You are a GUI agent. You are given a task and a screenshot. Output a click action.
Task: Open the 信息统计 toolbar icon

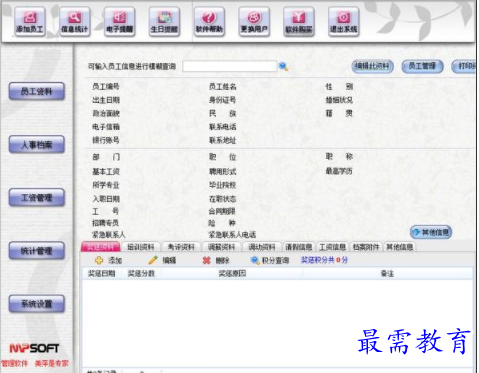pos(75,22)
